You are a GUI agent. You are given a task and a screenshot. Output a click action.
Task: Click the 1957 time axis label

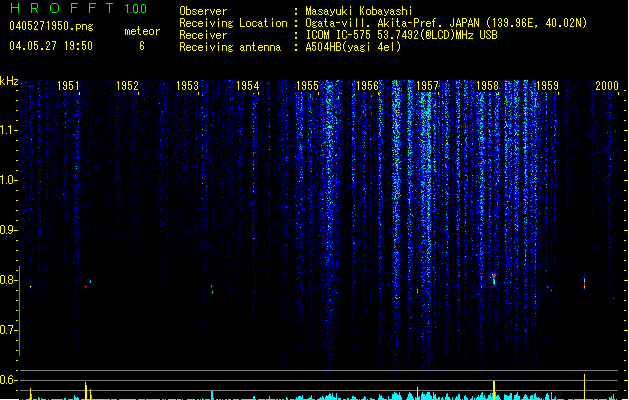click(x=427, y=85)
